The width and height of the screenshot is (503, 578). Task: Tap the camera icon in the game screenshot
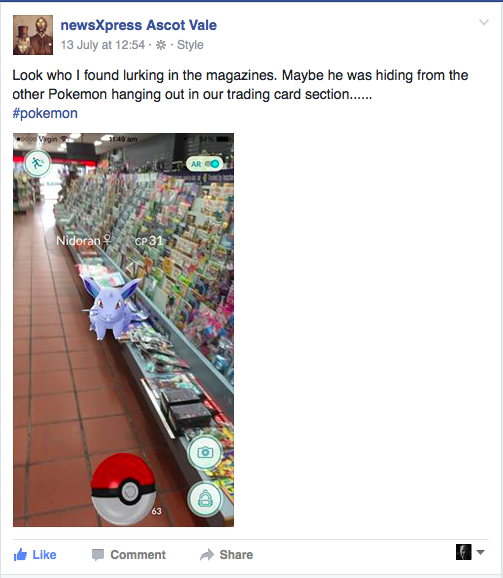[205, 452]
